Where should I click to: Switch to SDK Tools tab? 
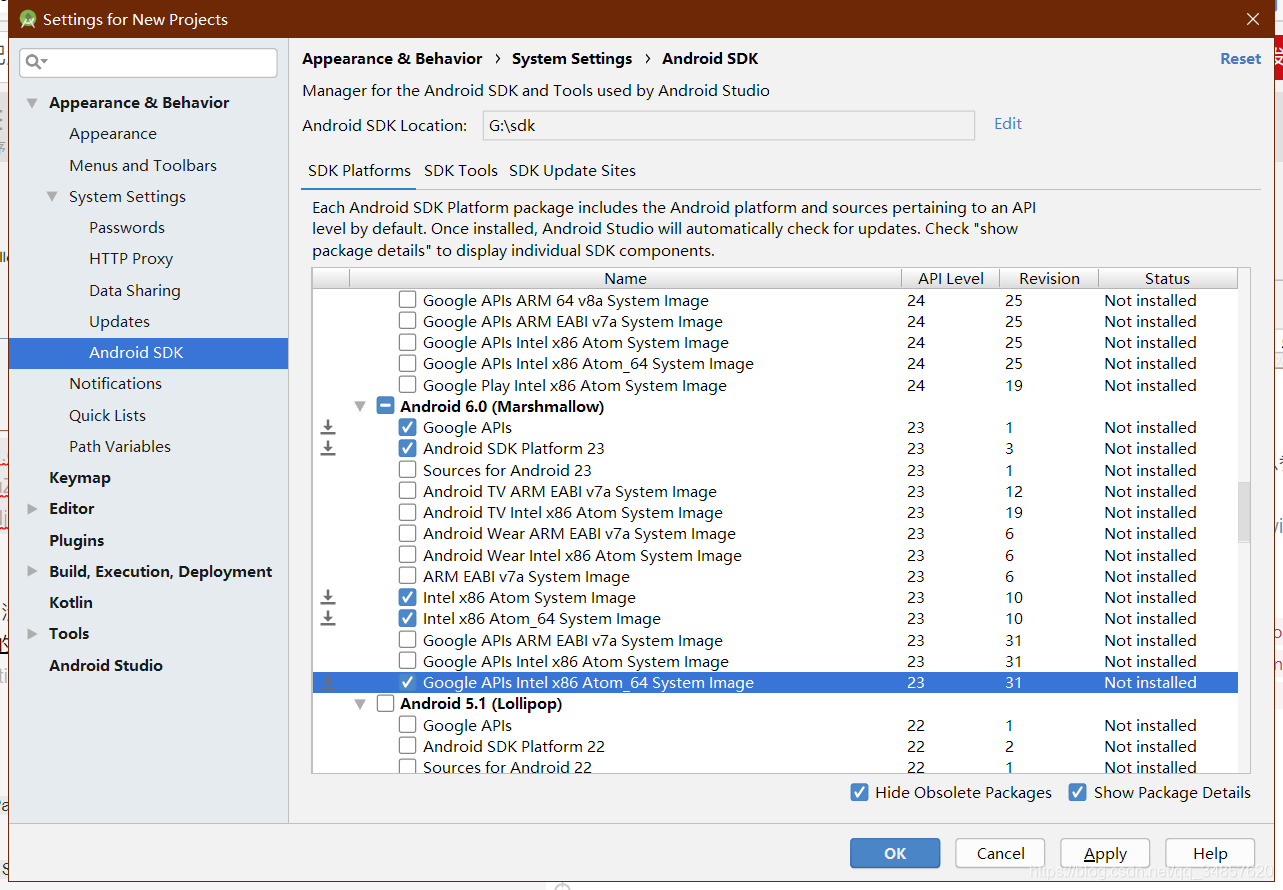[x=461, y=171]
